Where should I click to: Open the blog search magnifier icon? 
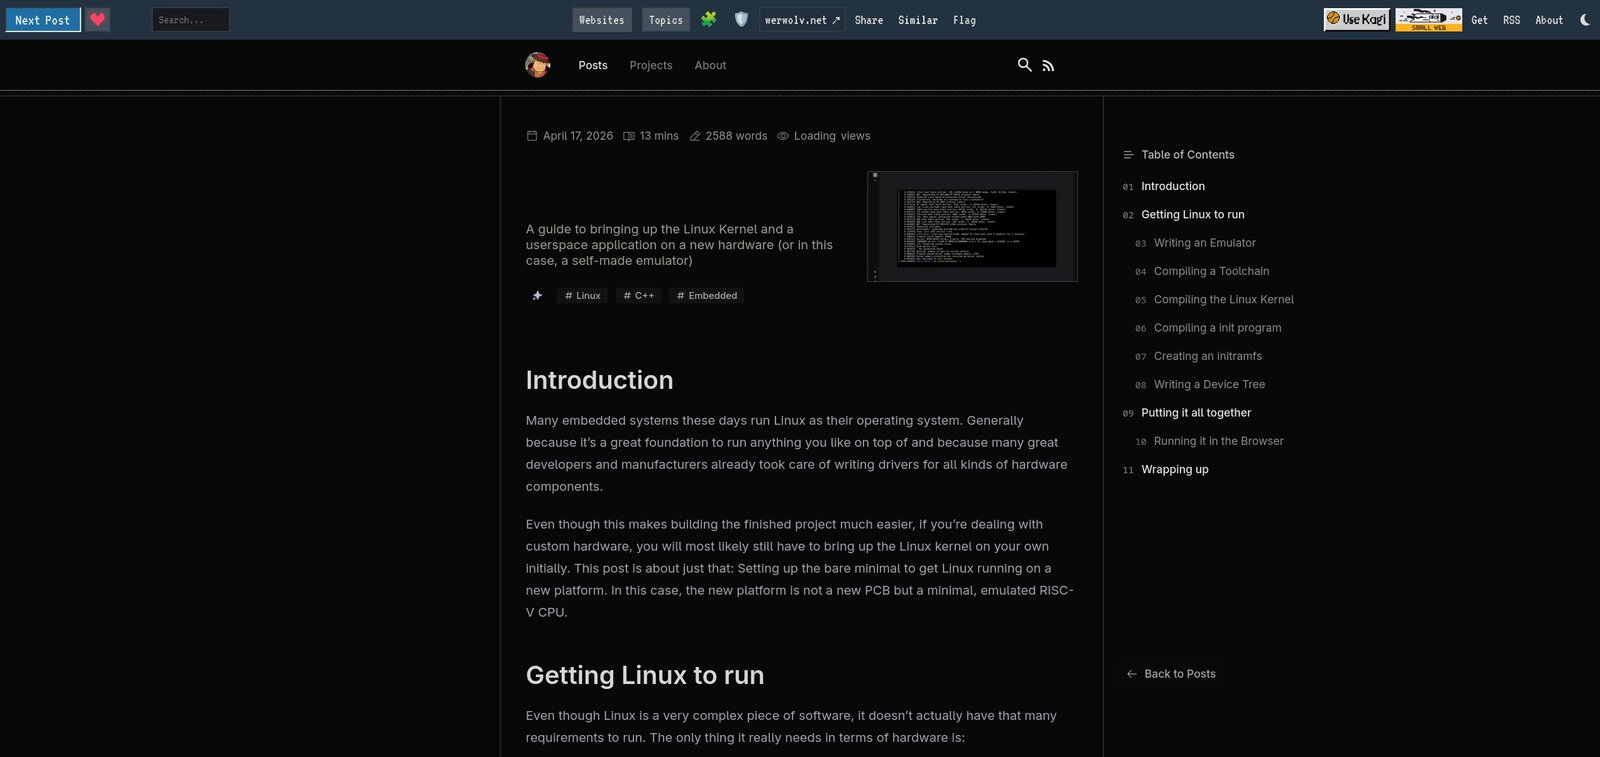1024,65
